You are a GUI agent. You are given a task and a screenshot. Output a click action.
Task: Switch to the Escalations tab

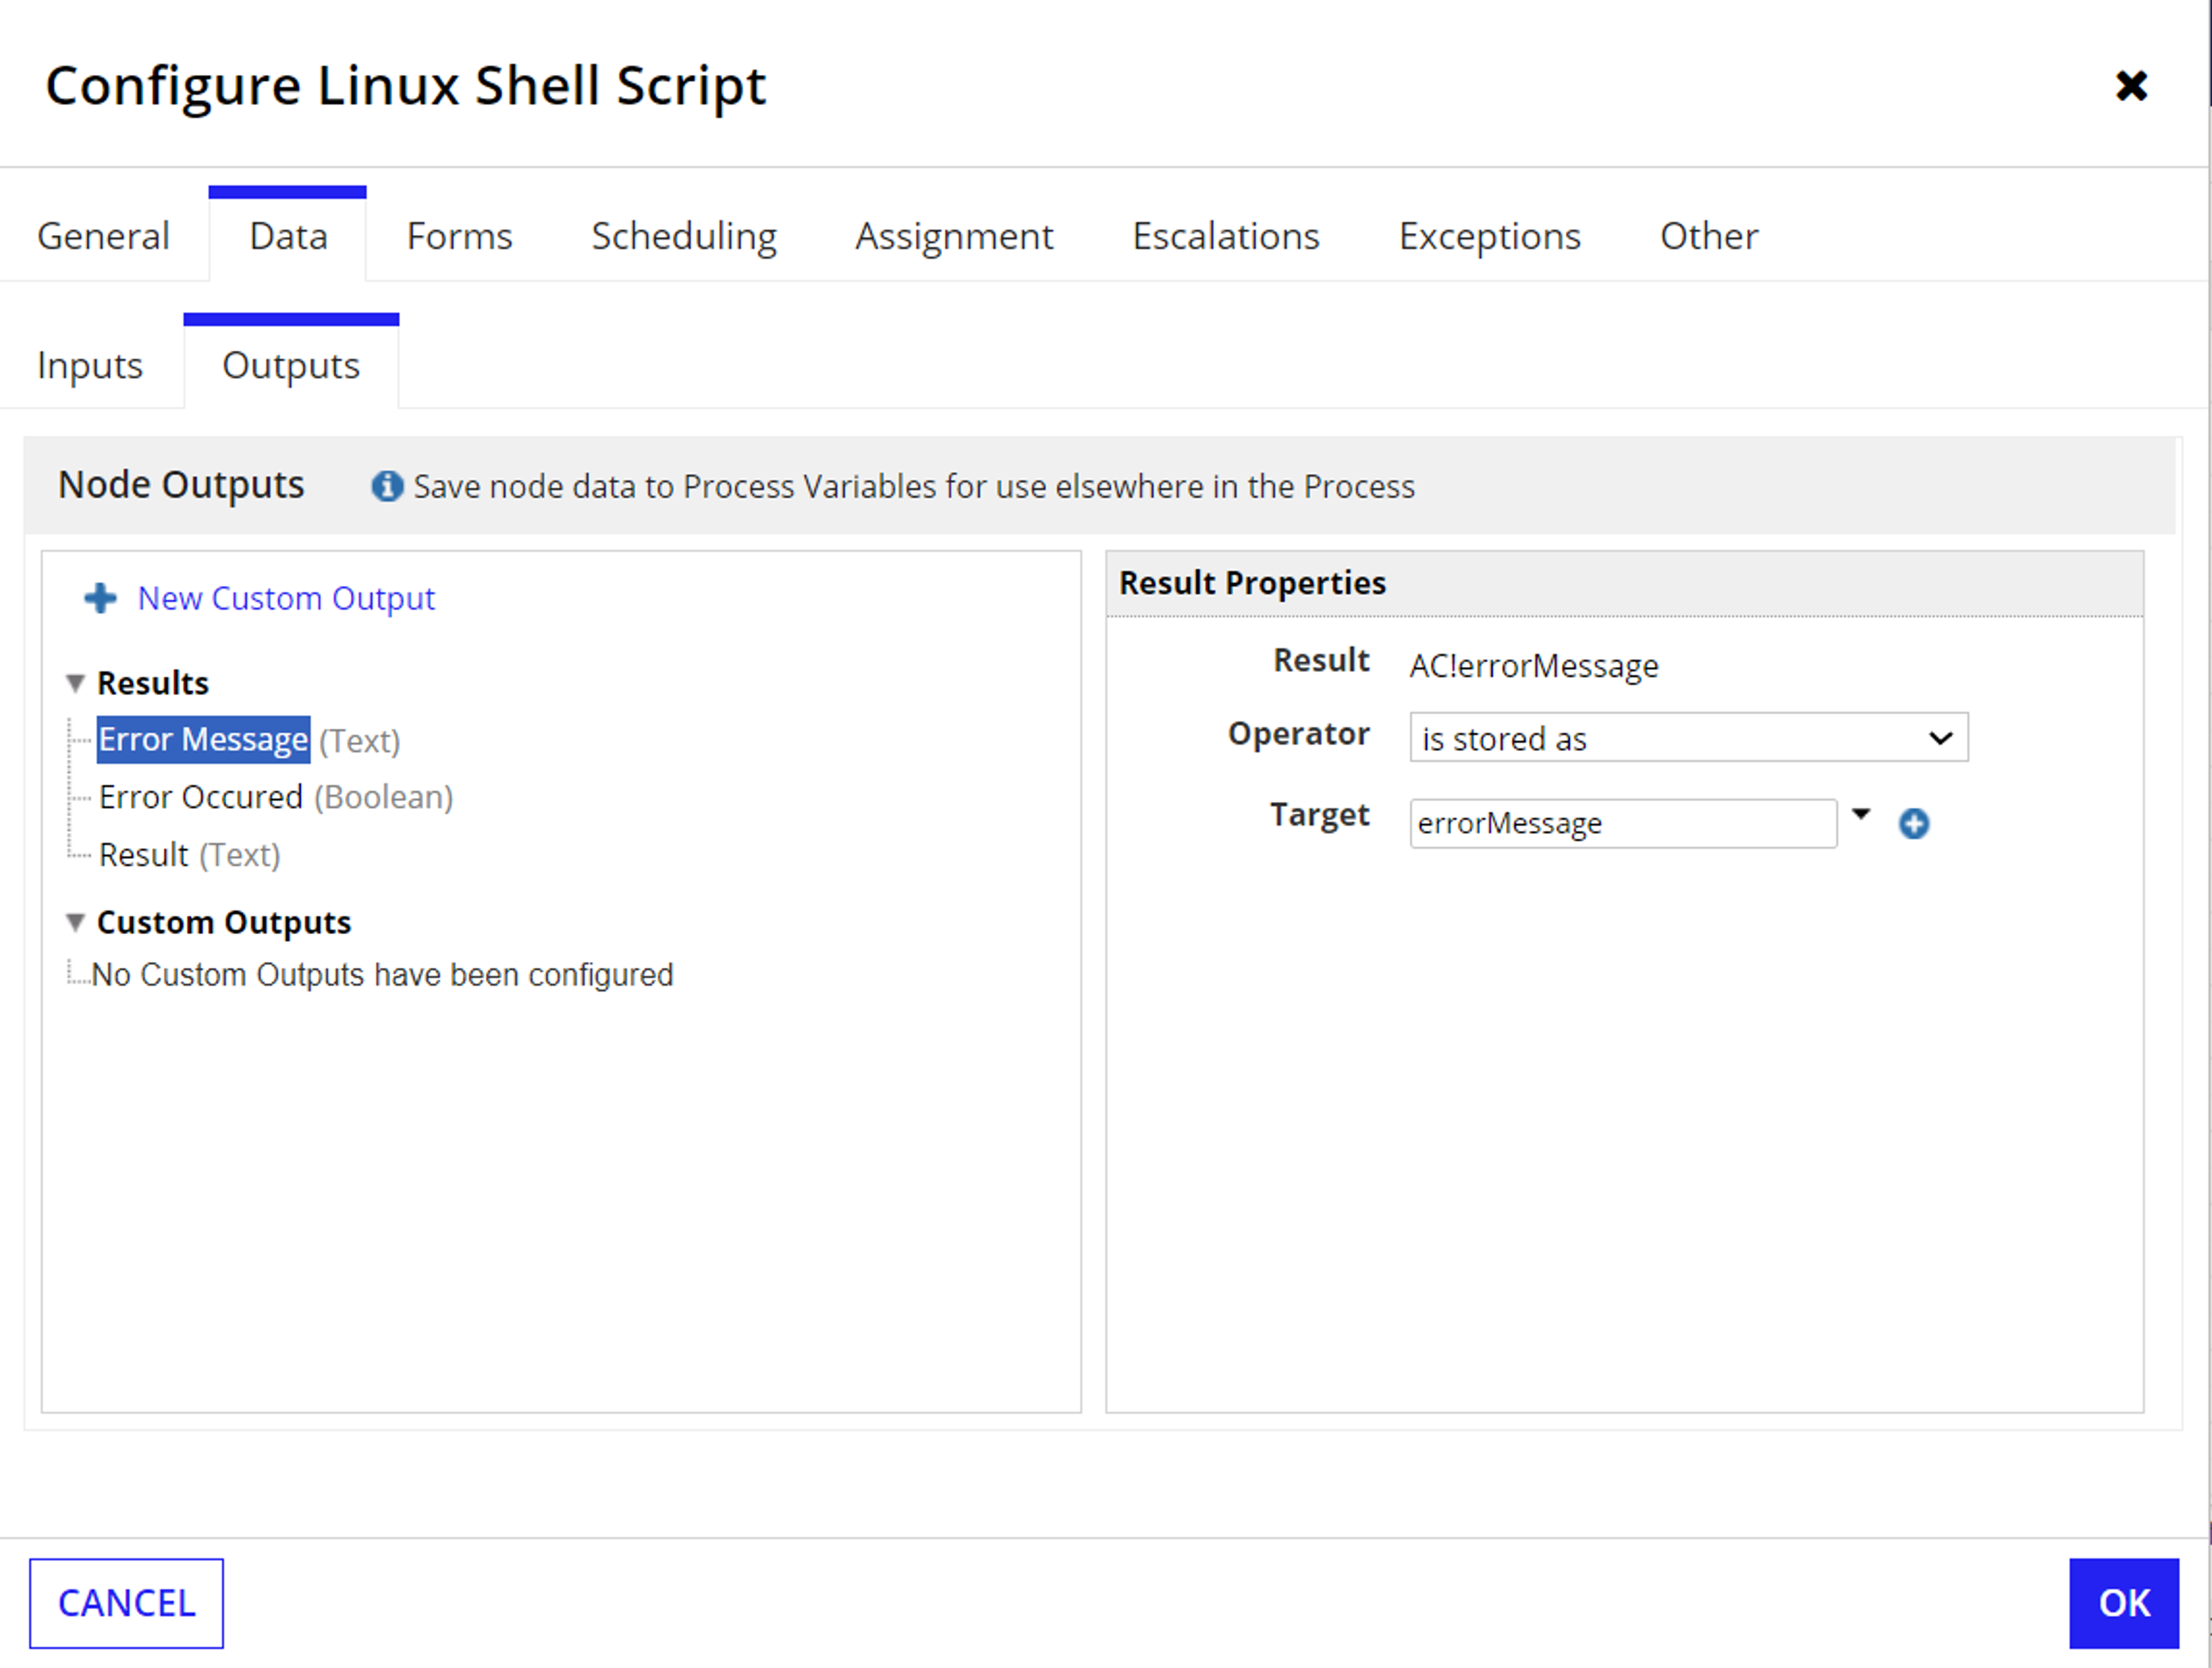[1226, 236]
